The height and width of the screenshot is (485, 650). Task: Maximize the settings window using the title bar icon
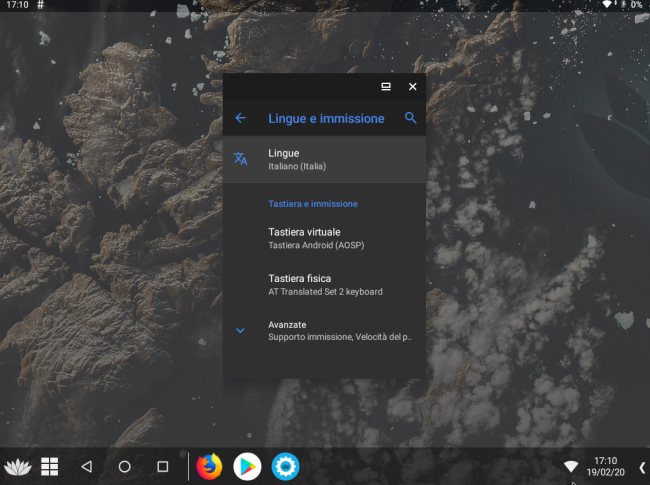386,87
